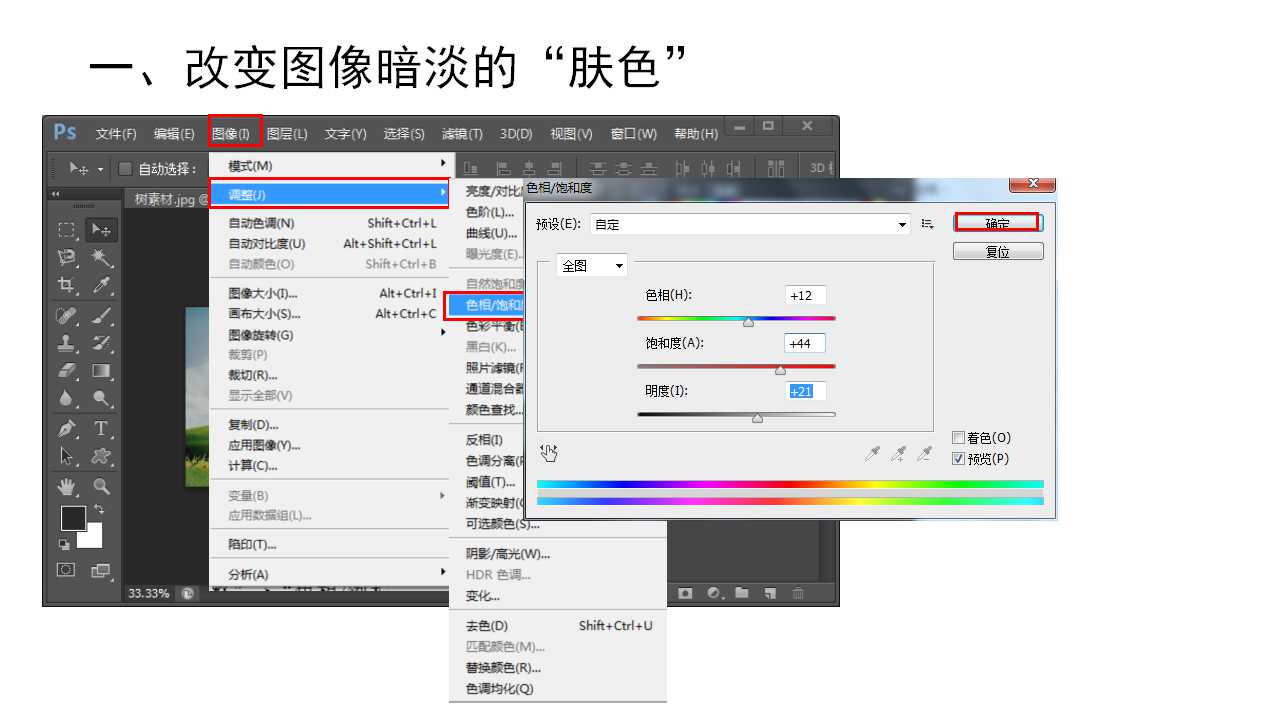Click the 确定 button
The image size is (1280, 720).
(x=997, y=224)
